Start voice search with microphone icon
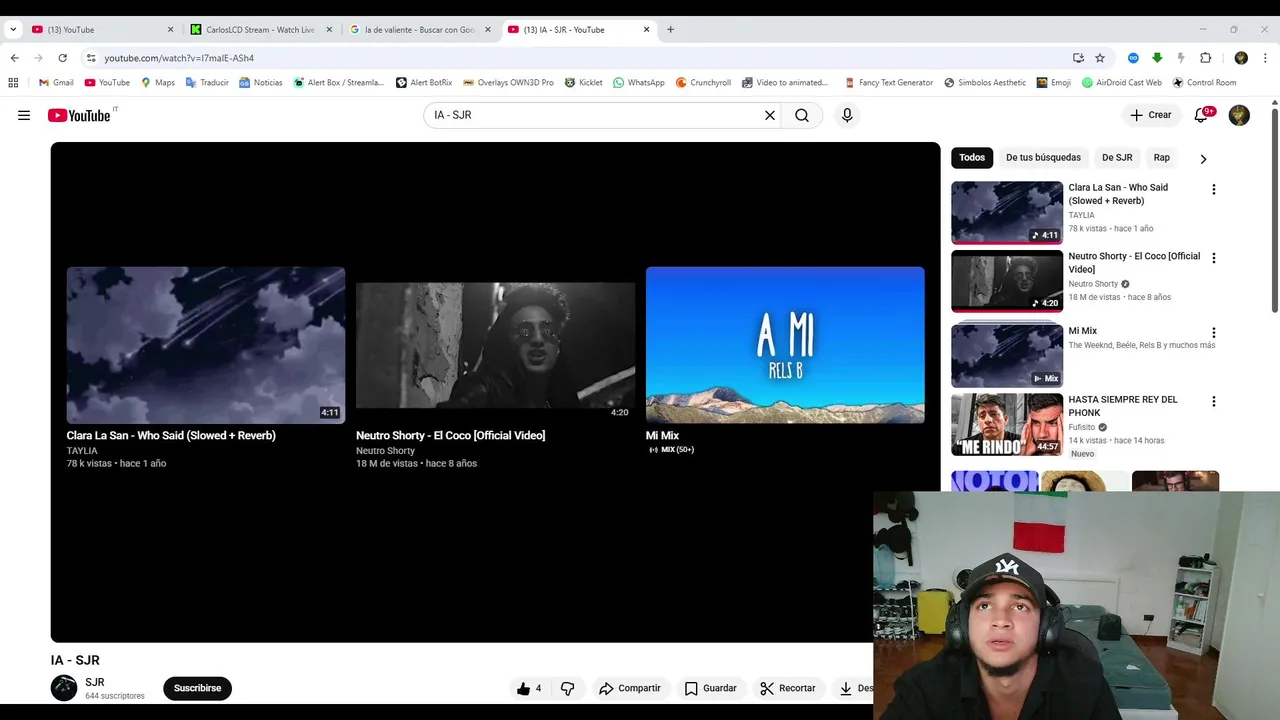Screen dimensions: 1280x720 (847, 115)
